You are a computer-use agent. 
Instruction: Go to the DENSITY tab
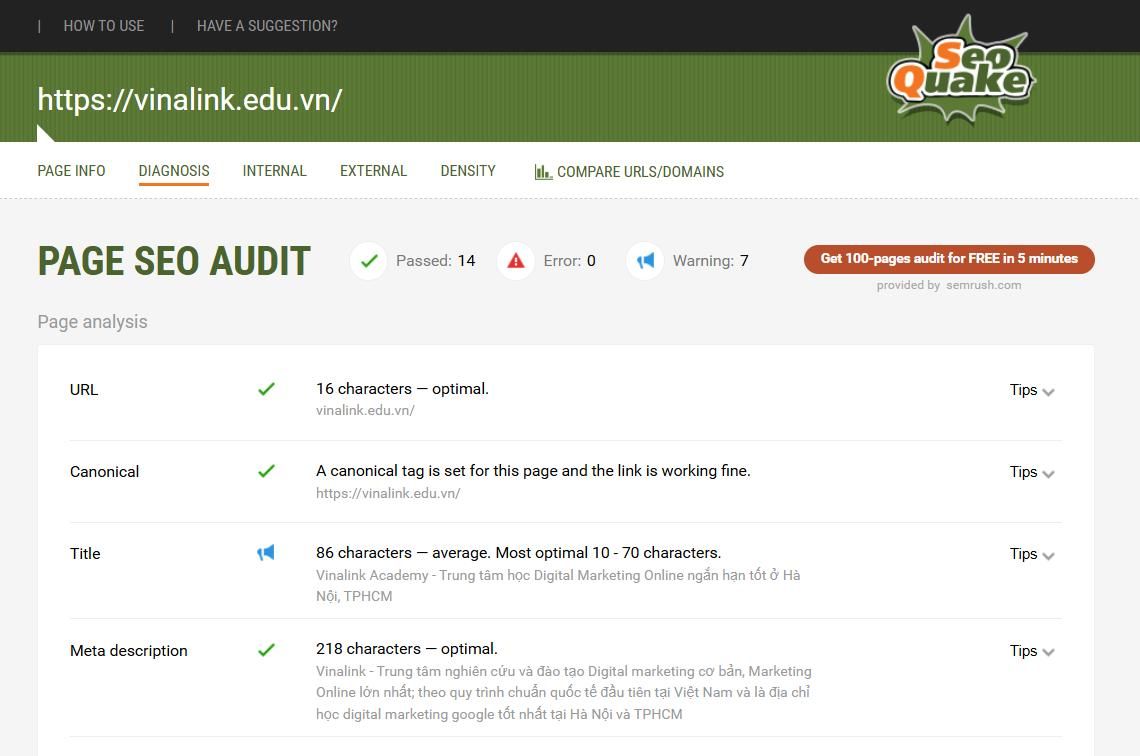[467, 171]
